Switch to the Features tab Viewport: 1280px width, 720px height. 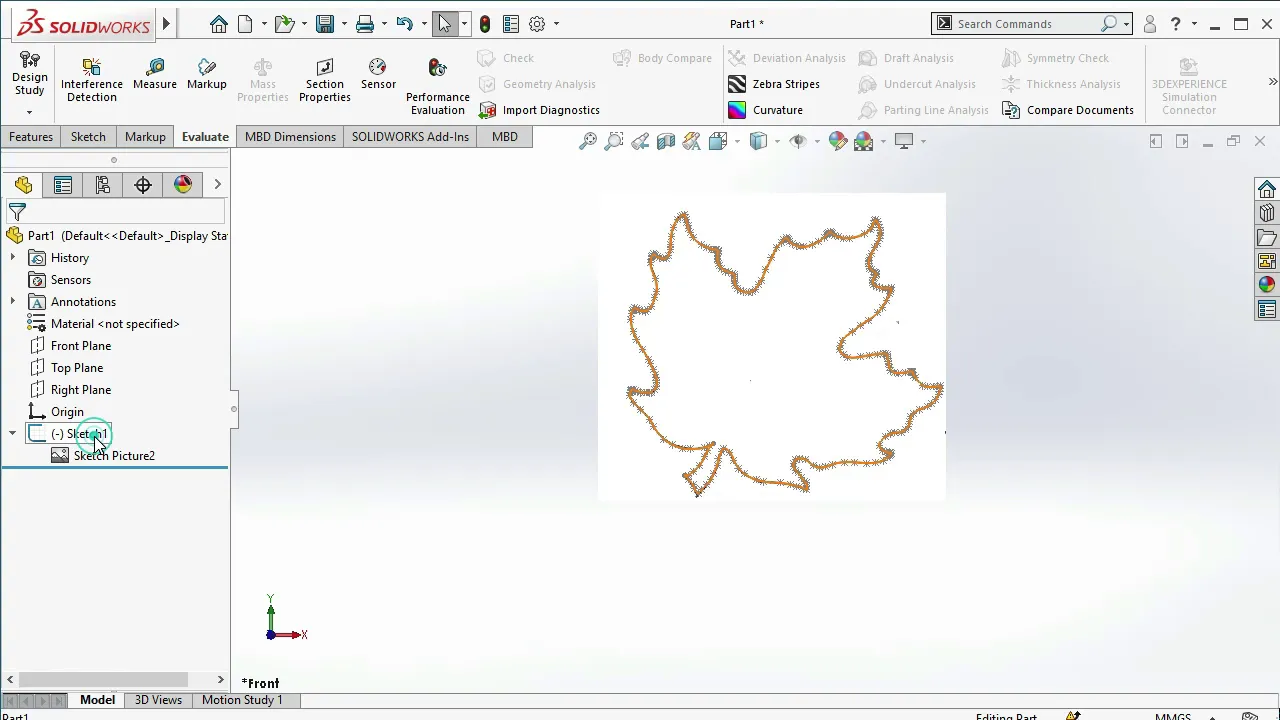pyautogui.click(x=31, y=137)
